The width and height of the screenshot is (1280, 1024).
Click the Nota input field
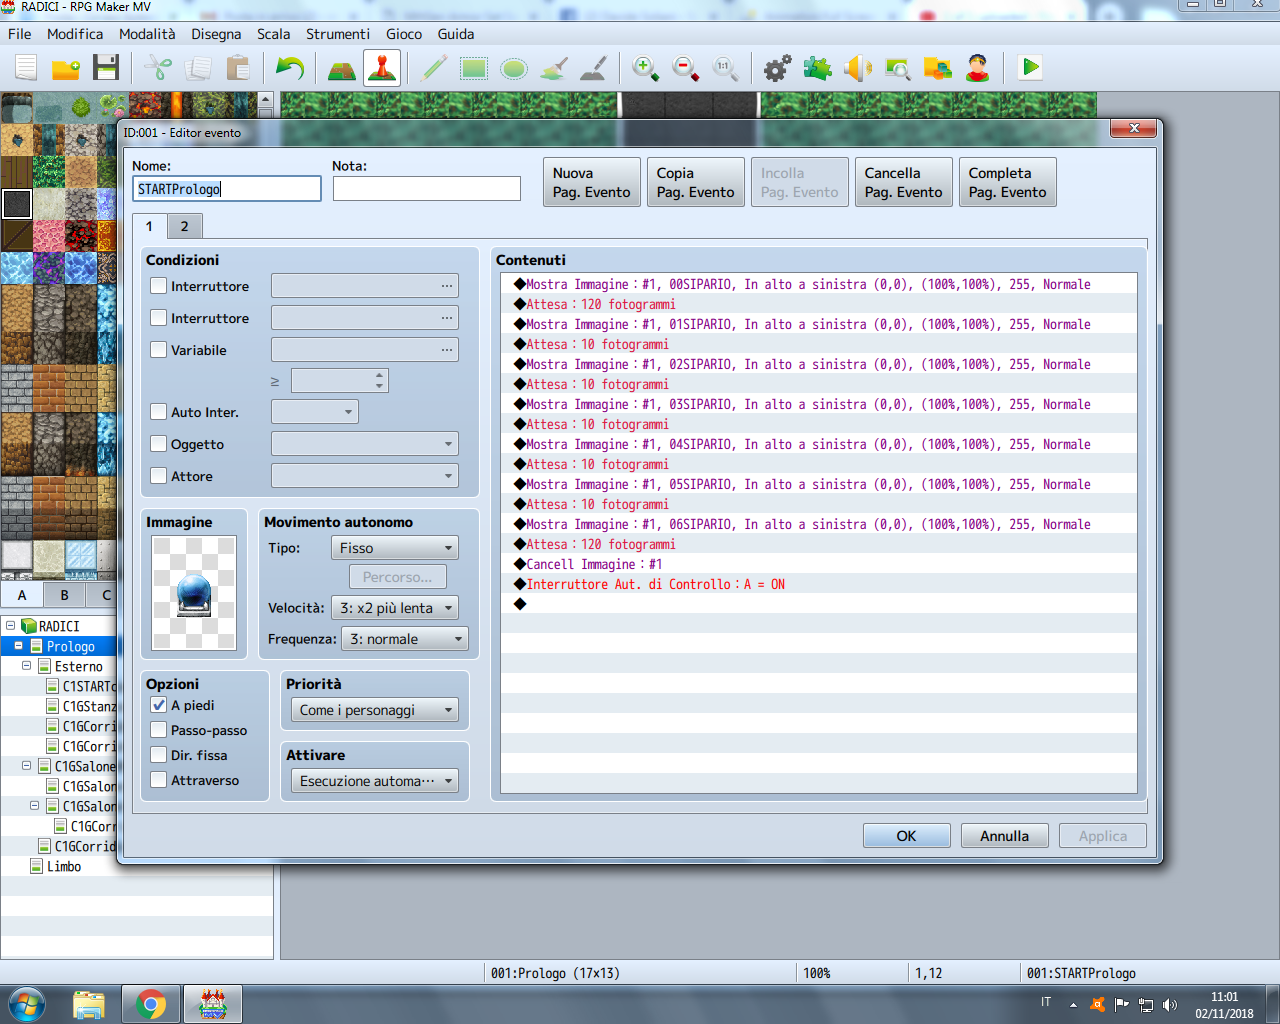tap(427, 188)
